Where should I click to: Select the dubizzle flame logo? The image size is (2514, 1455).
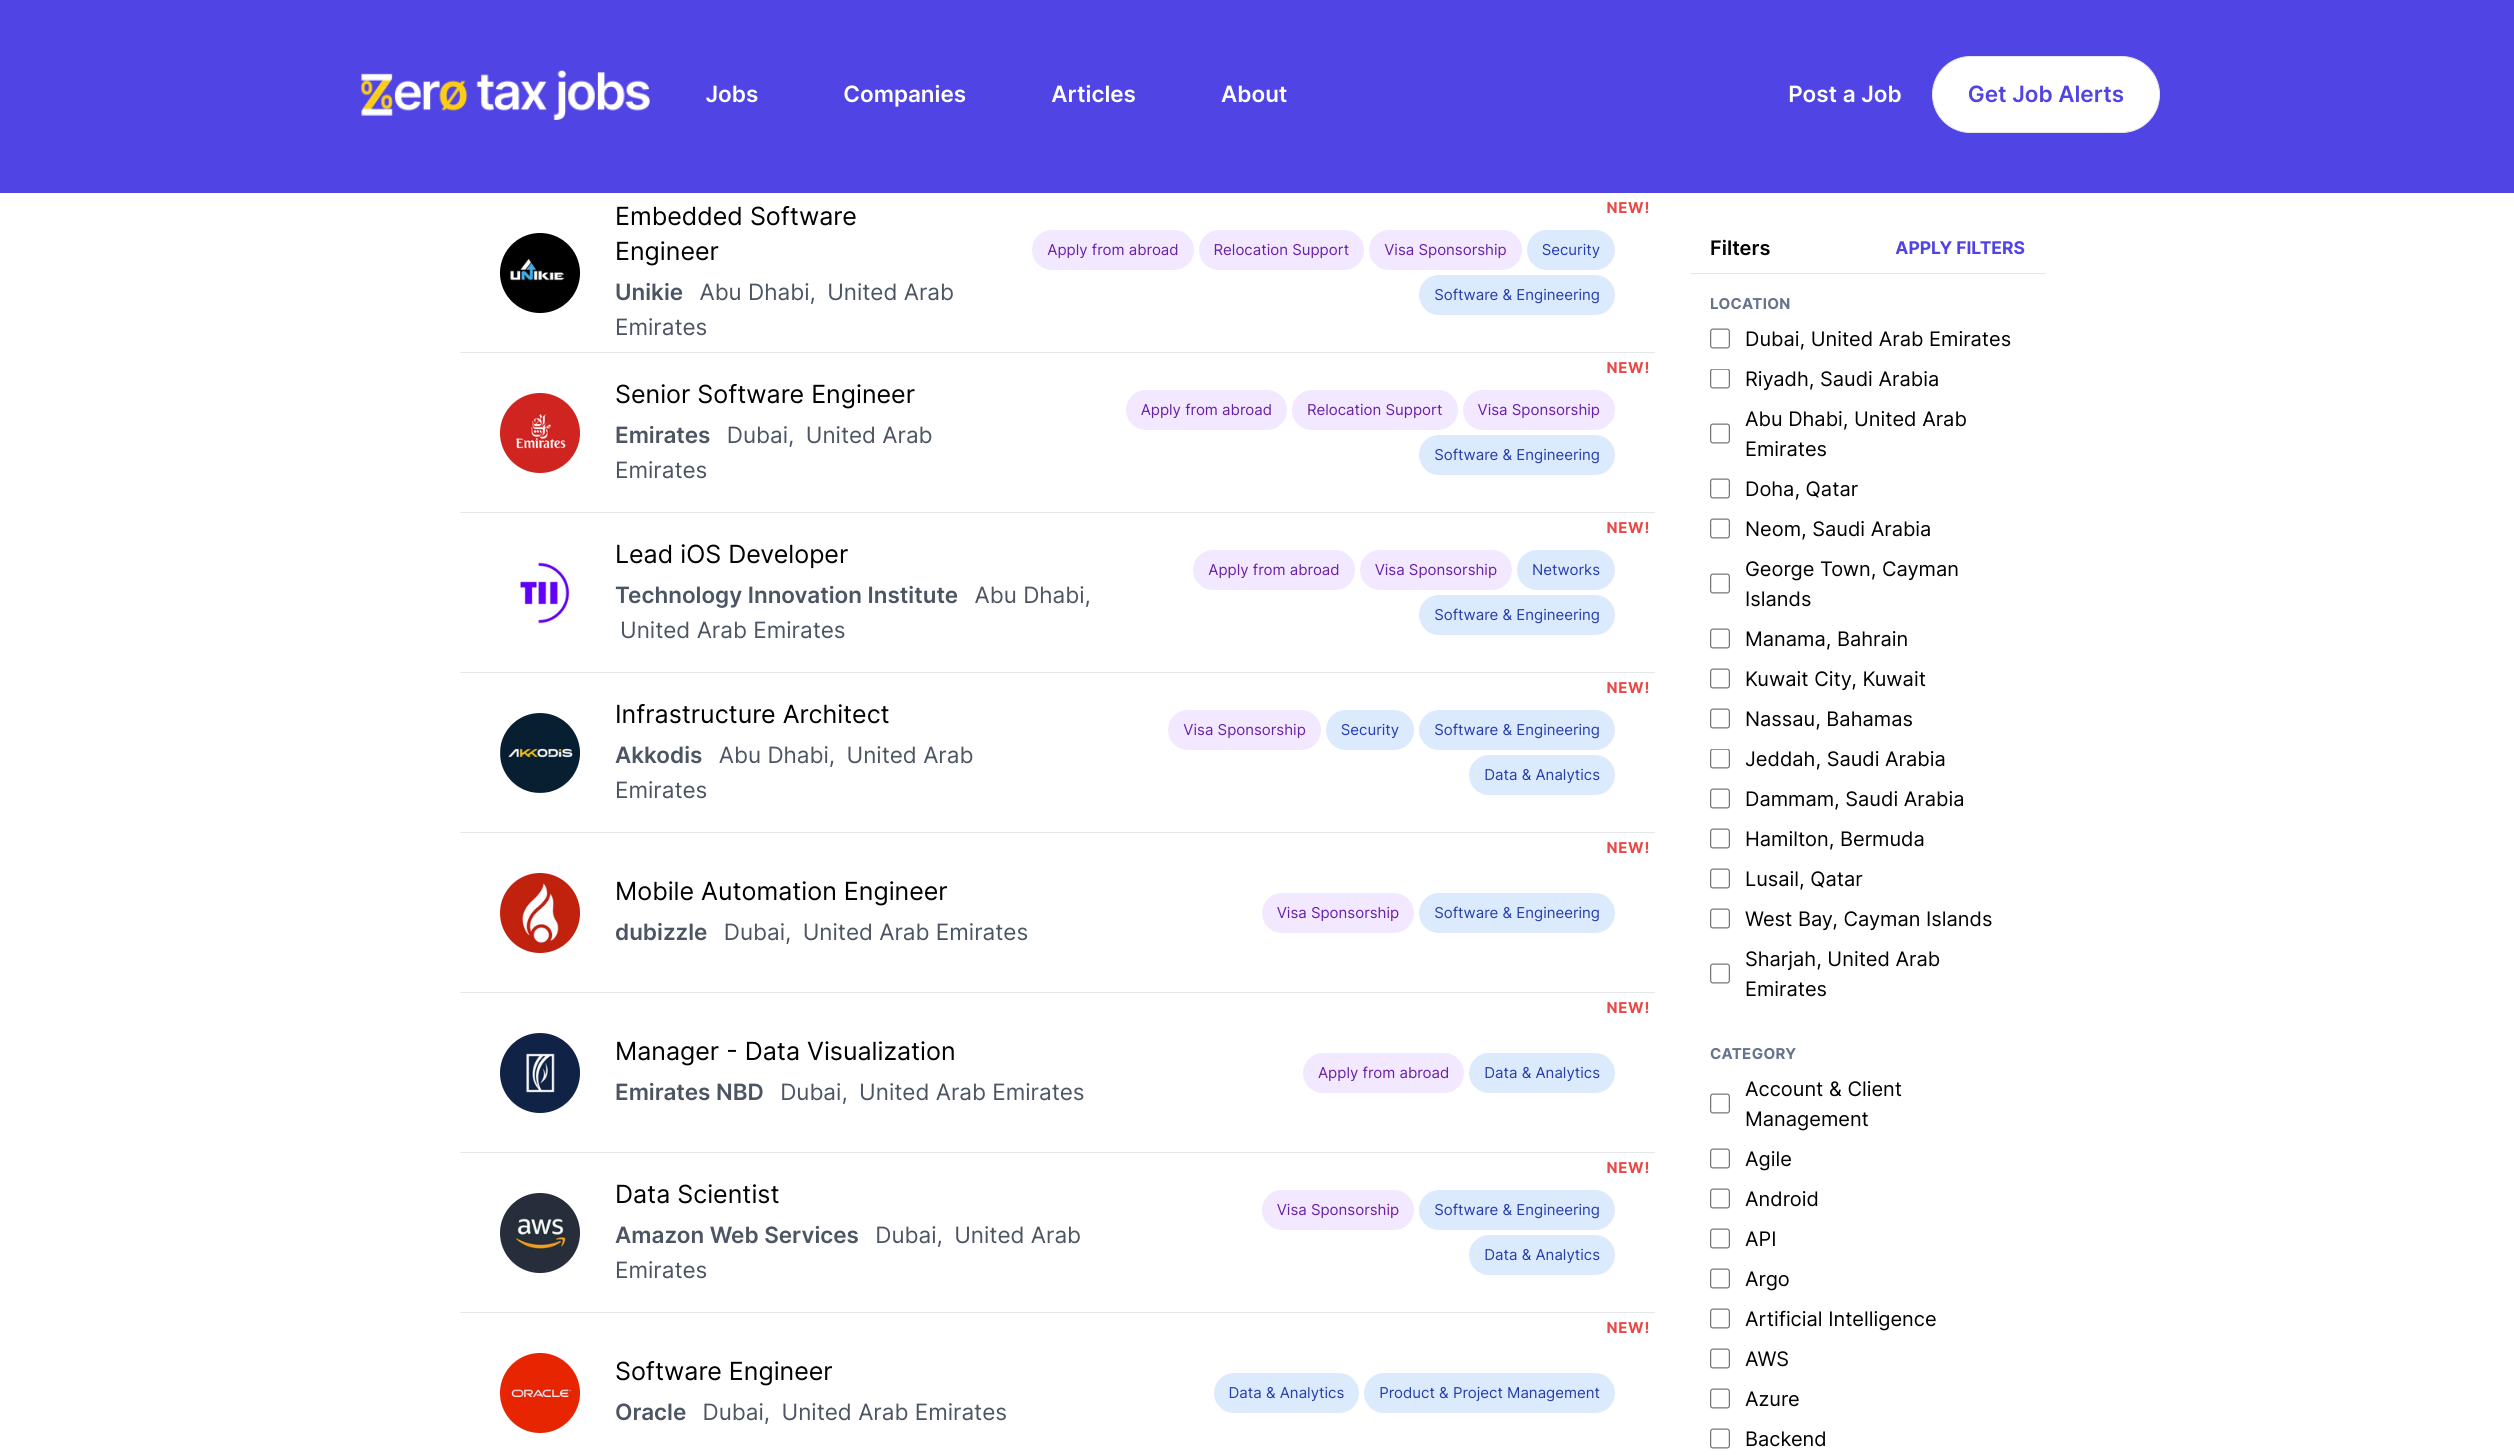click(x=540, y=913)
